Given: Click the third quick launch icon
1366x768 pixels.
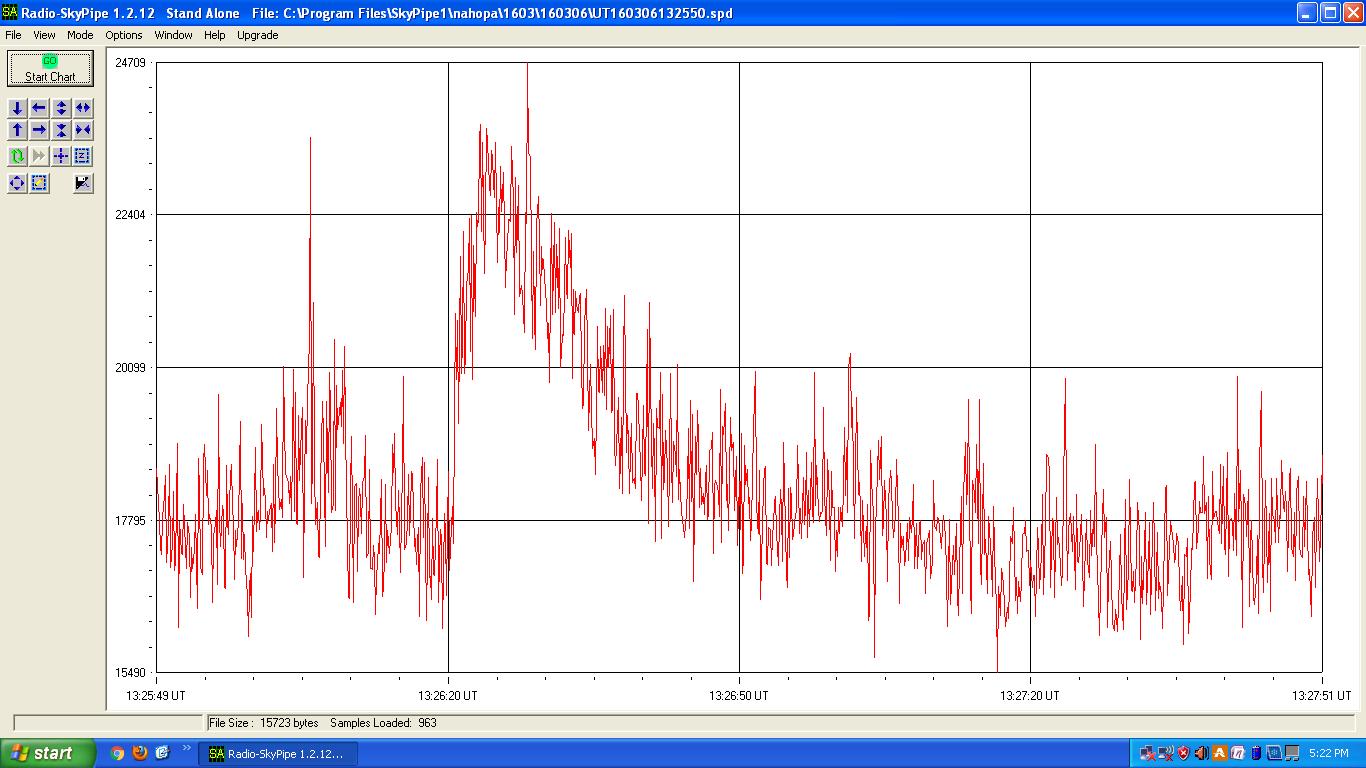Looking at the screenshot, I should [x=163, y=753].
